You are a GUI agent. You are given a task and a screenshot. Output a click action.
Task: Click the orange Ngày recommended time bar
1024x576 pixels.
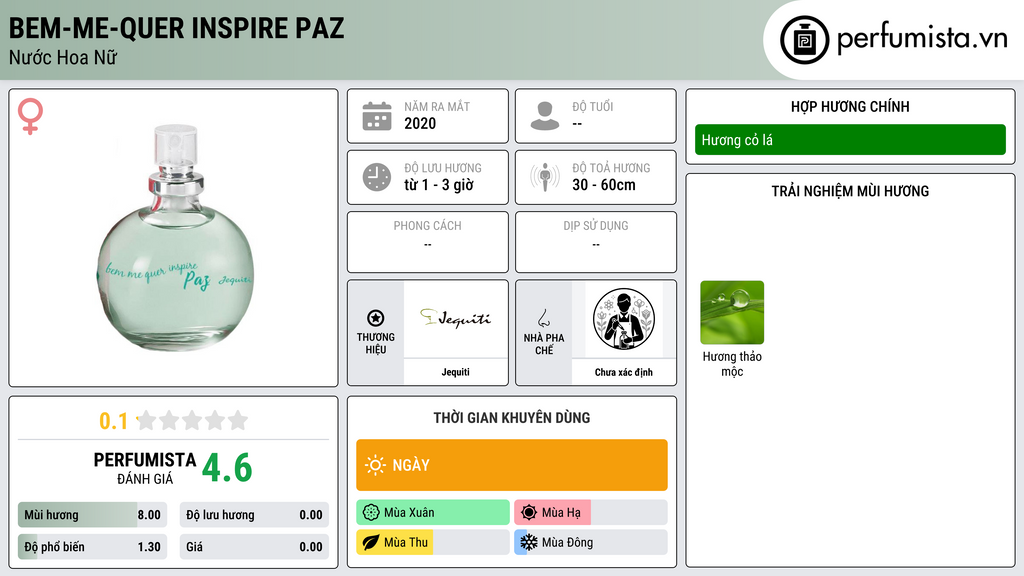(512, 465)
